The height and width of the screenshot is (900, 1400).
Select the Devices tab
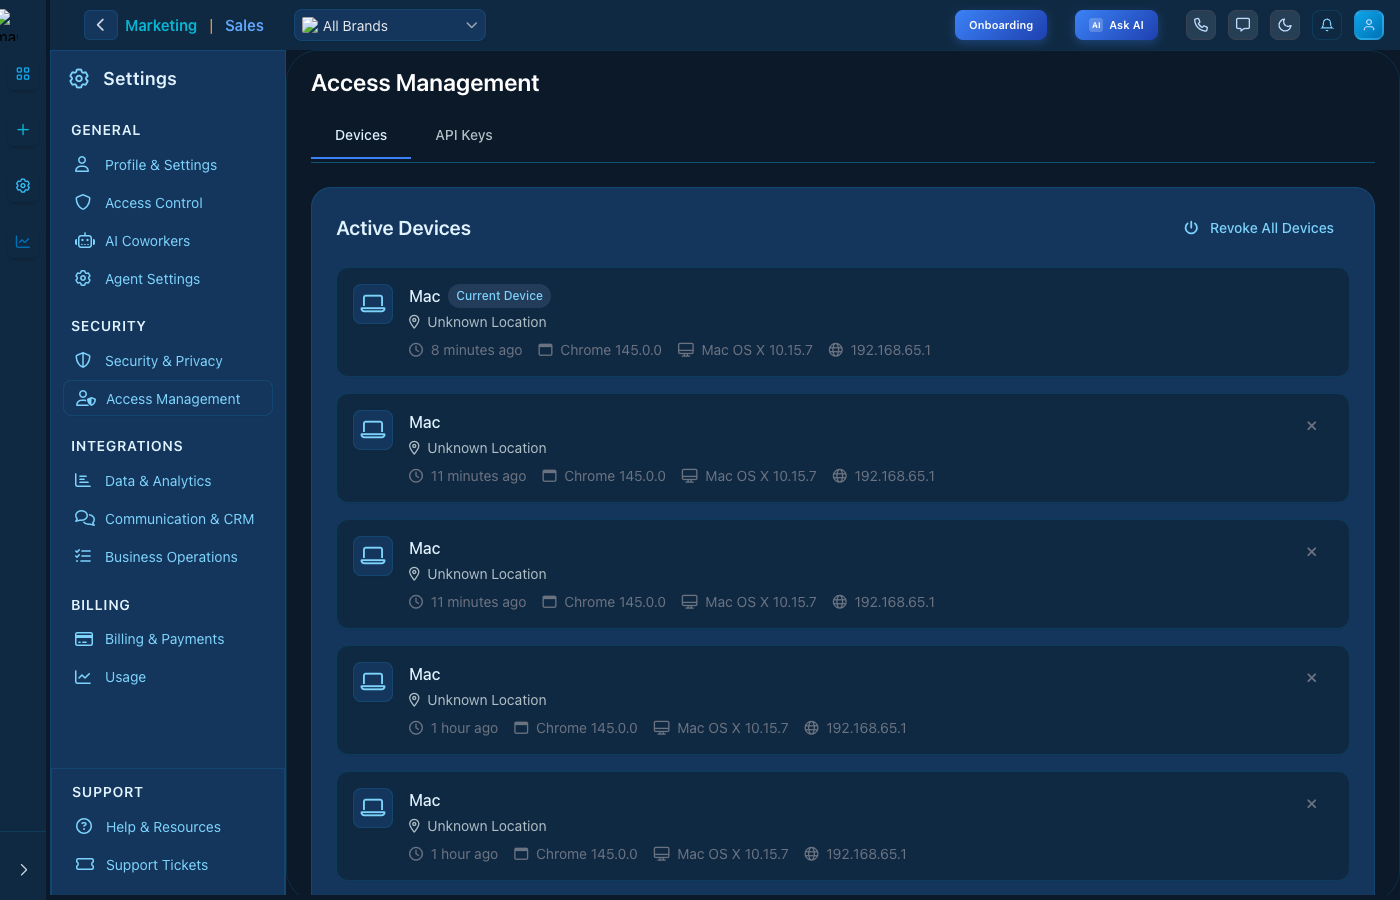361,135
